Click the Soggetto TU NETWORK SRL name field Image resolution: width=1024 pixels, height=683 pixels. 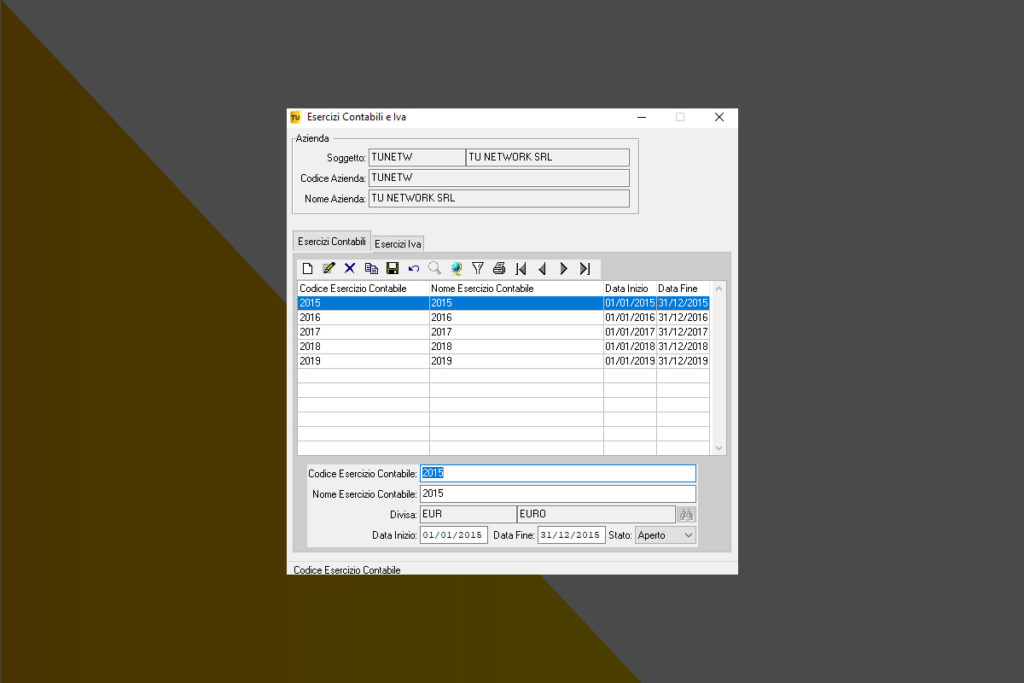(547, 157)
